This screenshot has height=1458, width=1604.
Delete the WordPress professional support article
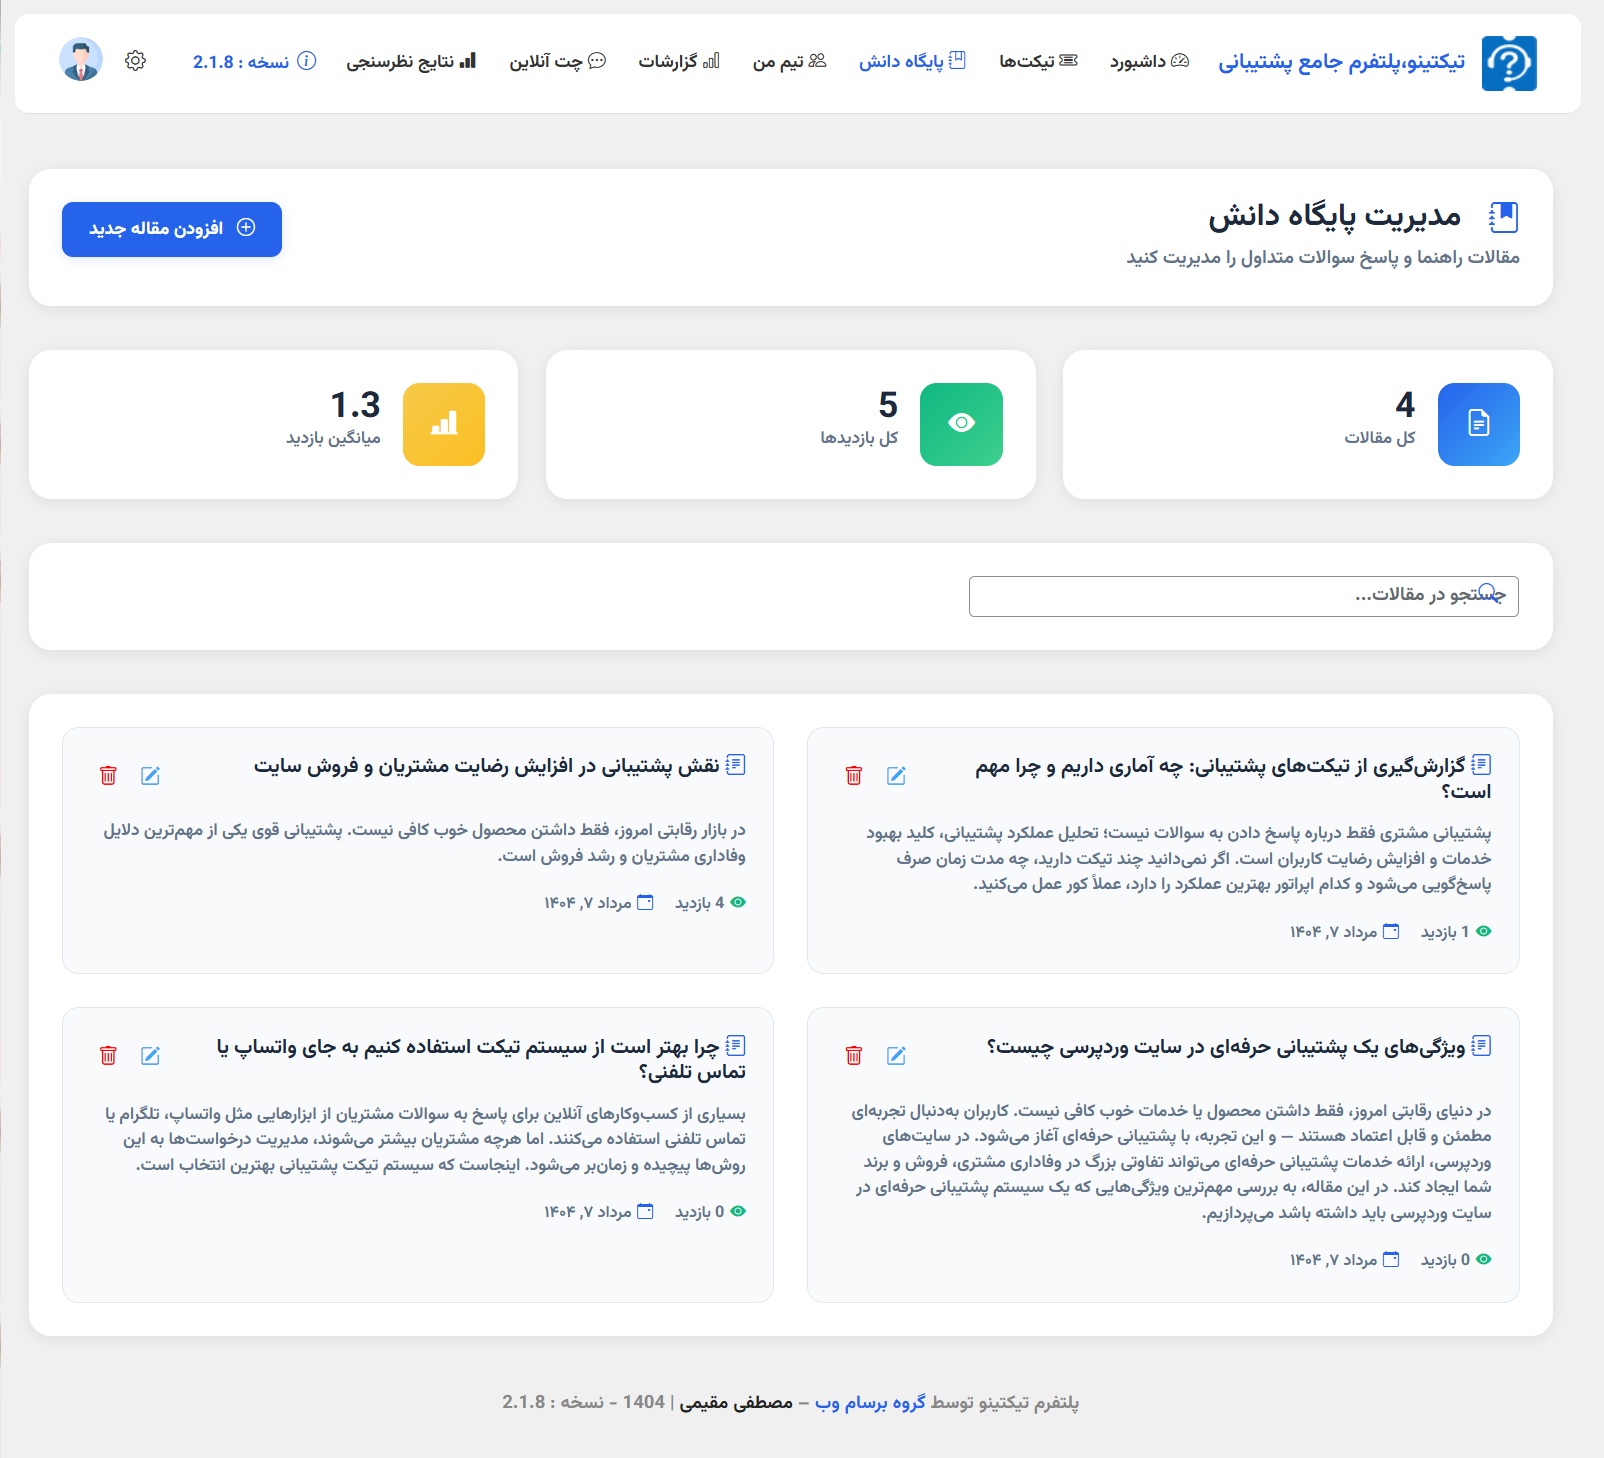click(x=854, y=1056)
